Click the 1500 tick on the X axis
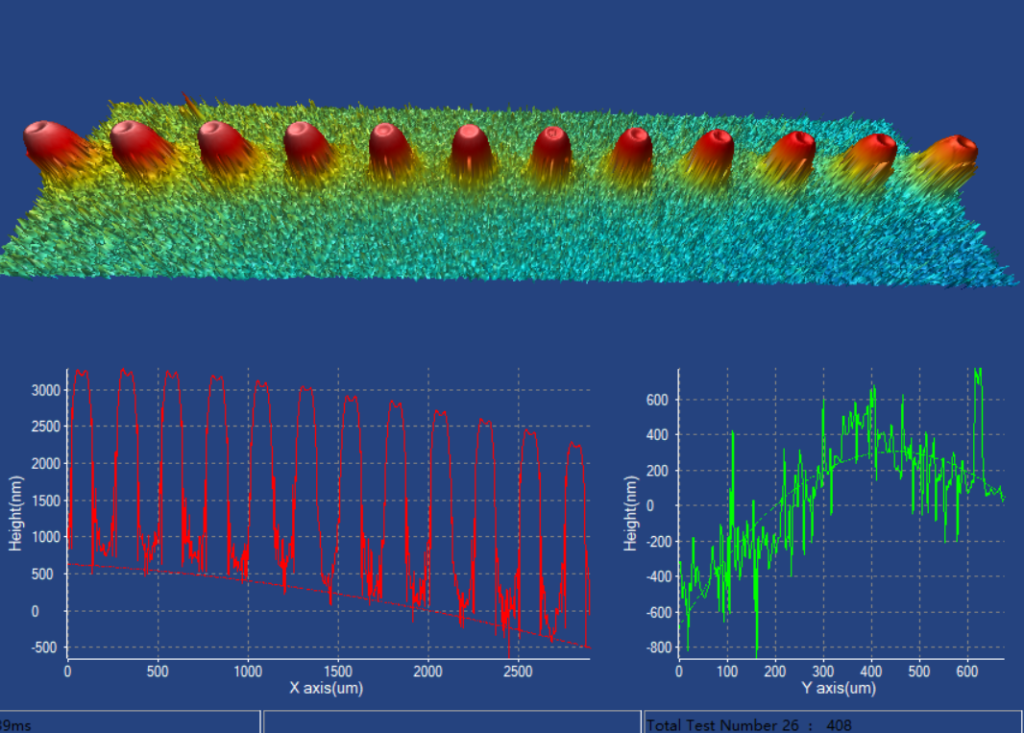The width and height of the screenshot is (1024, 733). click(x=338, y=671)
